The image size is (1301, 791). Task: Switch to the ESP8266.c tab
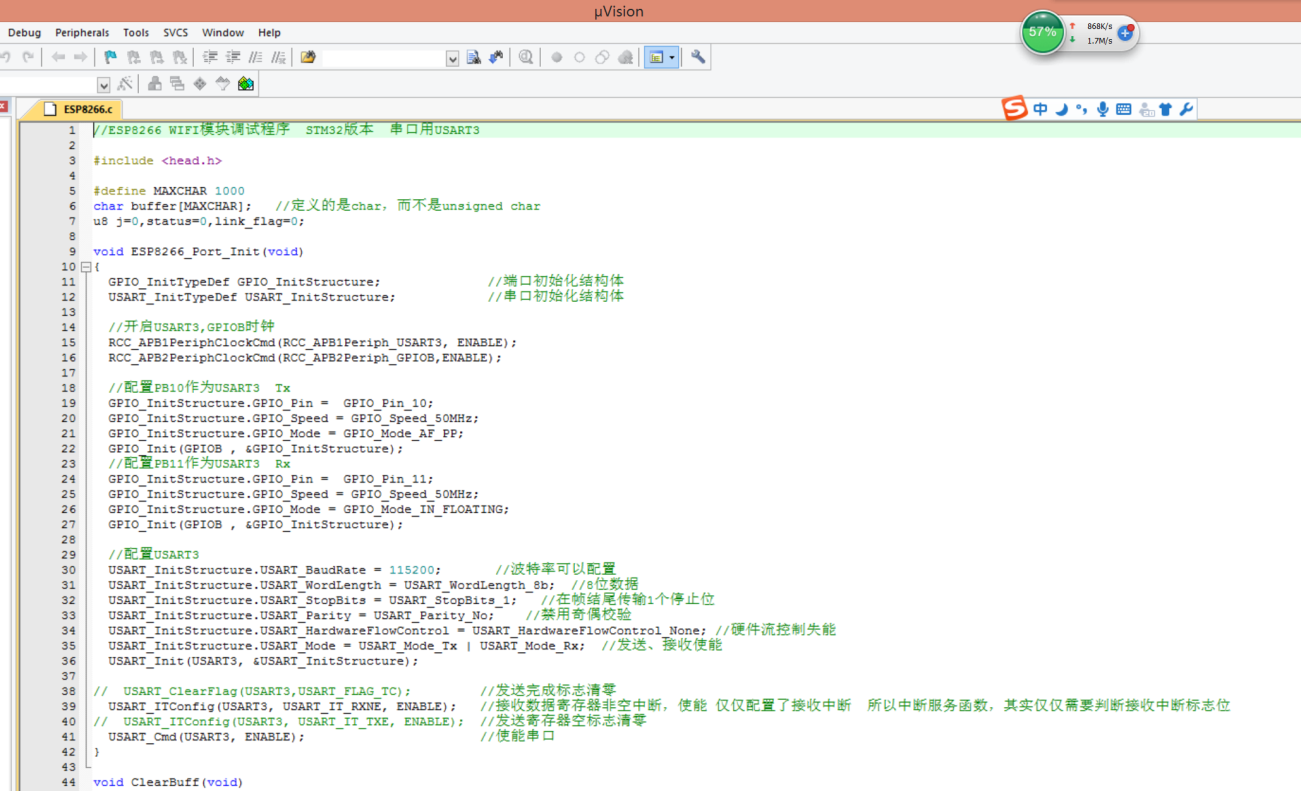tap(87, 109)
